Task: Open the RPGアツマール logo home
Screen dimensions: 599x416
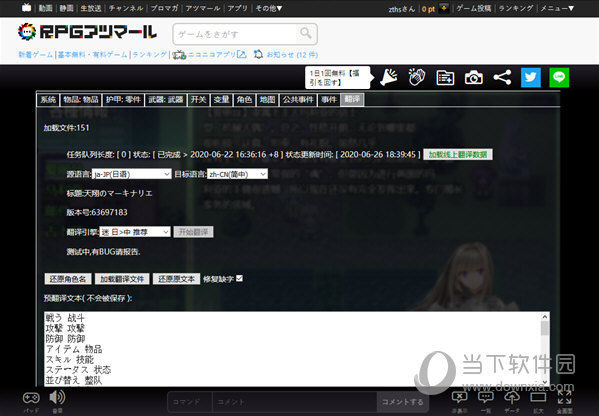Action: pyautogui.click(x=87, y=32)
